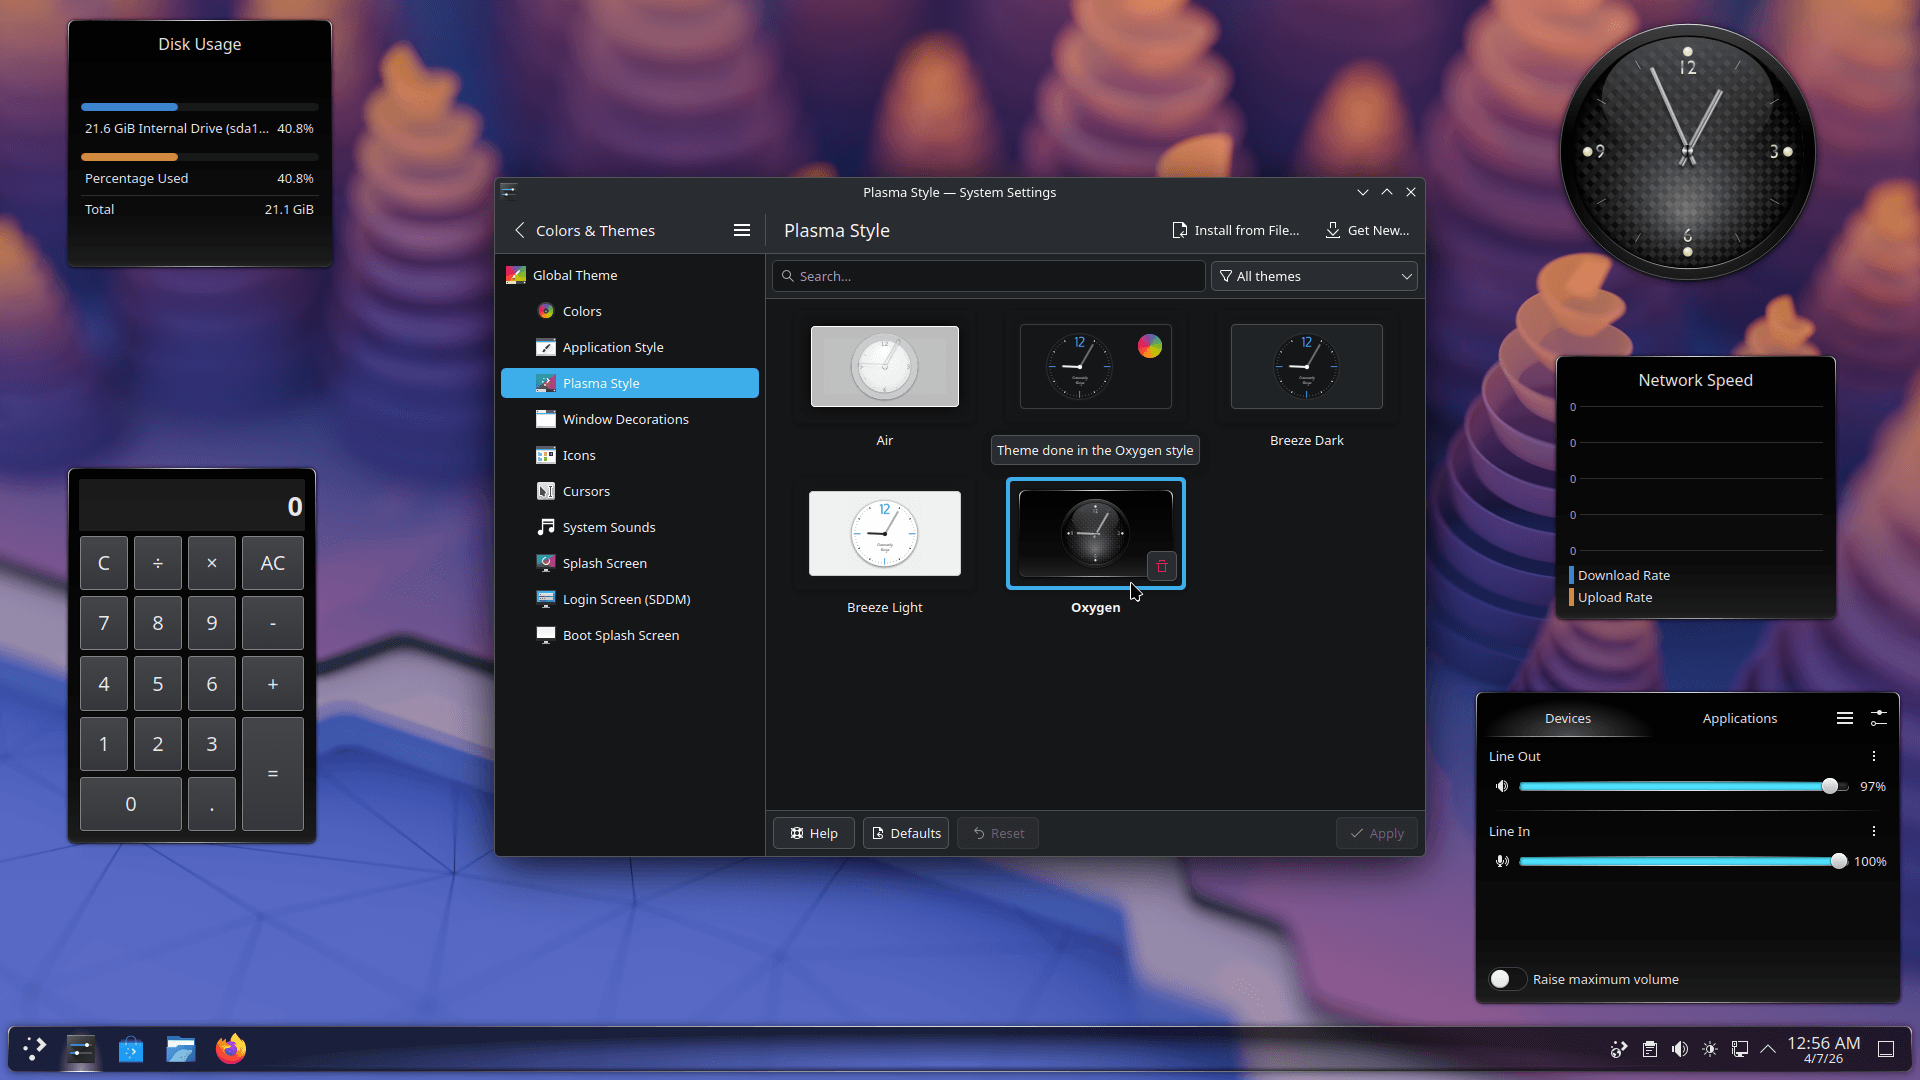Show hidden system tray icons arrow
The width and height of the screenshot is (1920, 1080).
point(1768,1049)
